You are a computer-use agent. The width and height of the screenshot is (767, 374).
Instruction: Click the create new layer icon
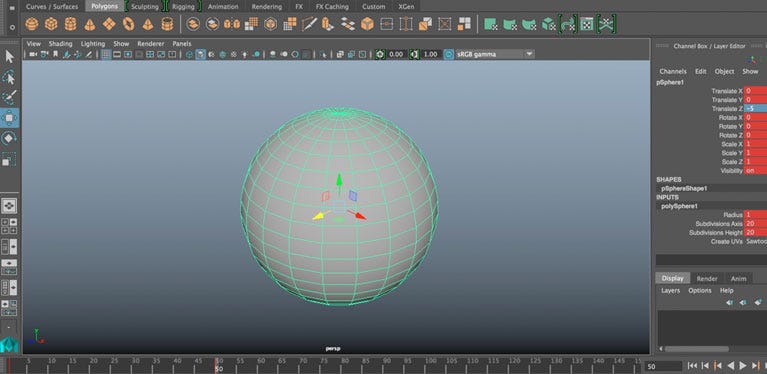[758, 303]
